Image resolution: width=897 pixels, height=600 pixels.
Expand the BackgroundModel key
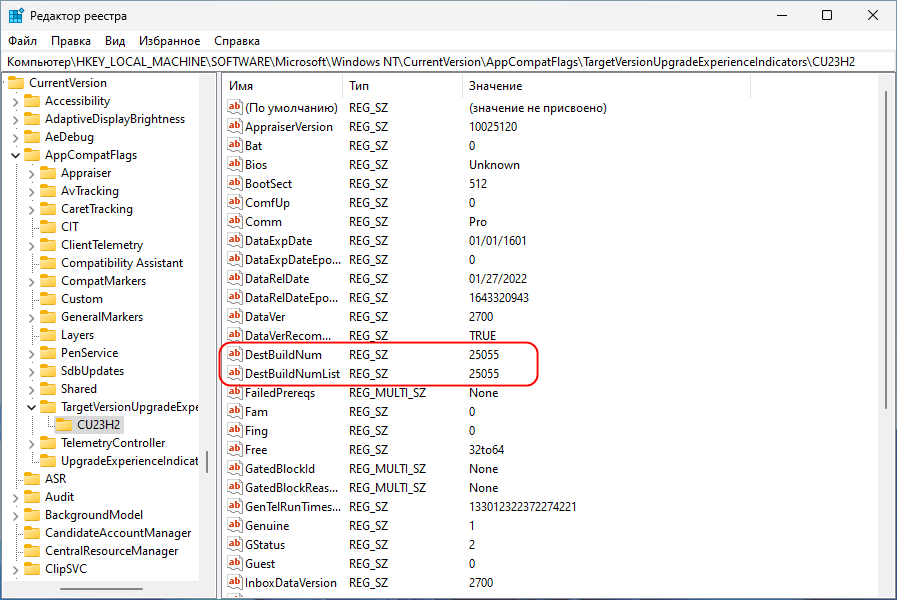[15, 515]
